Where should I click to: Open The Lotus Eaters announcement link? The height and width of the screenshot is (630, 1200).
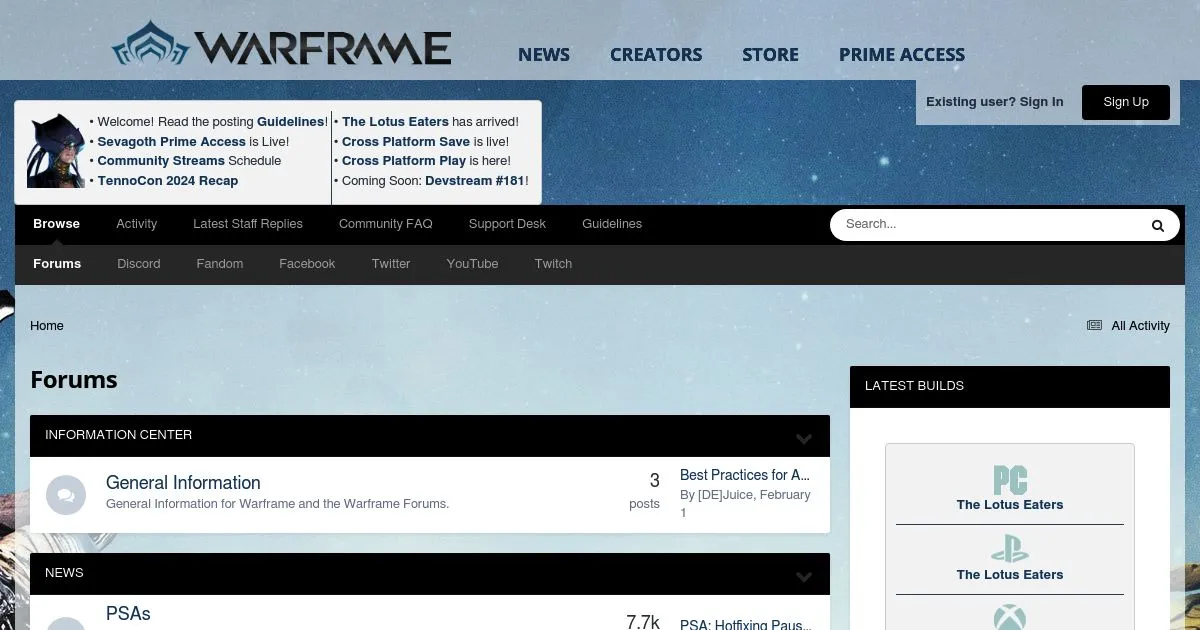click(395, 122)
